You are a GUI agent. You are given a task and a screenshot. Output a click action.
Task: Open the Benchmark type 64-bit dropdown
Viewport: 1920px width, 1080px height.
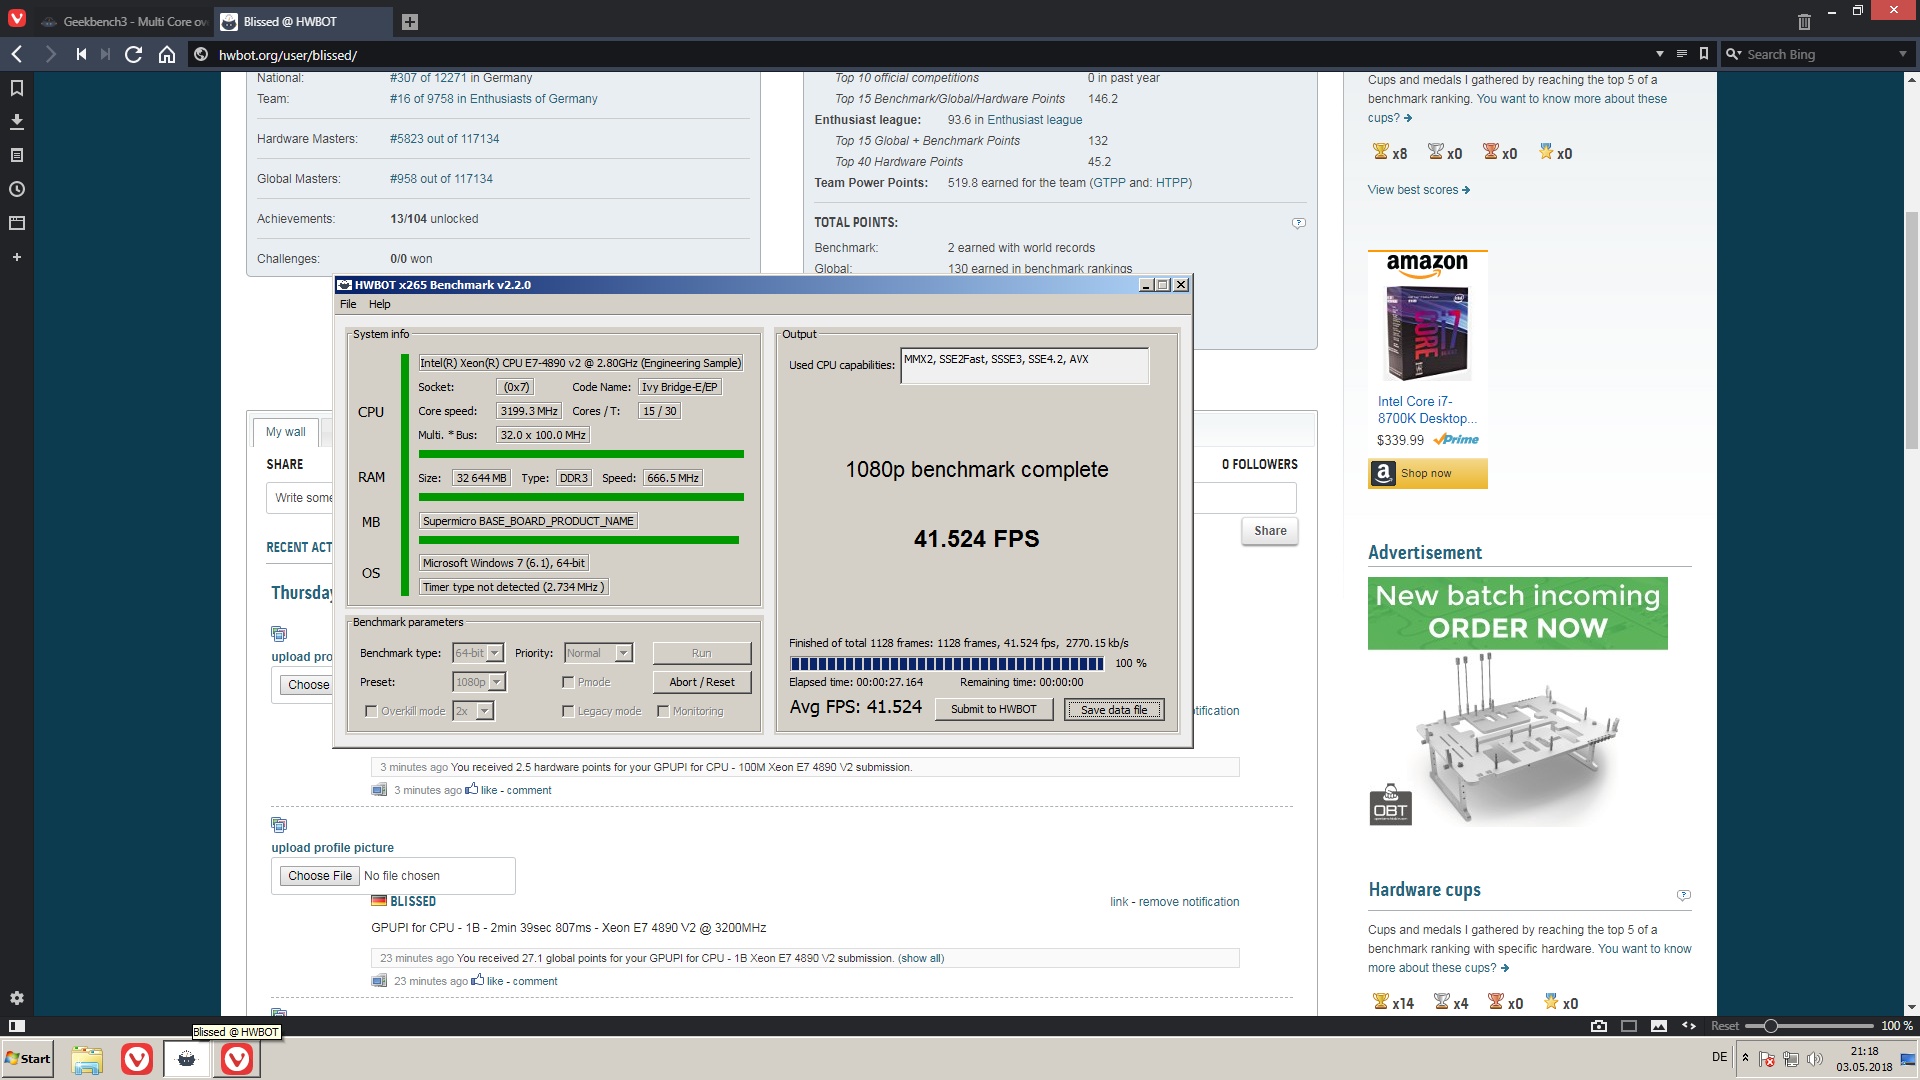478,653
